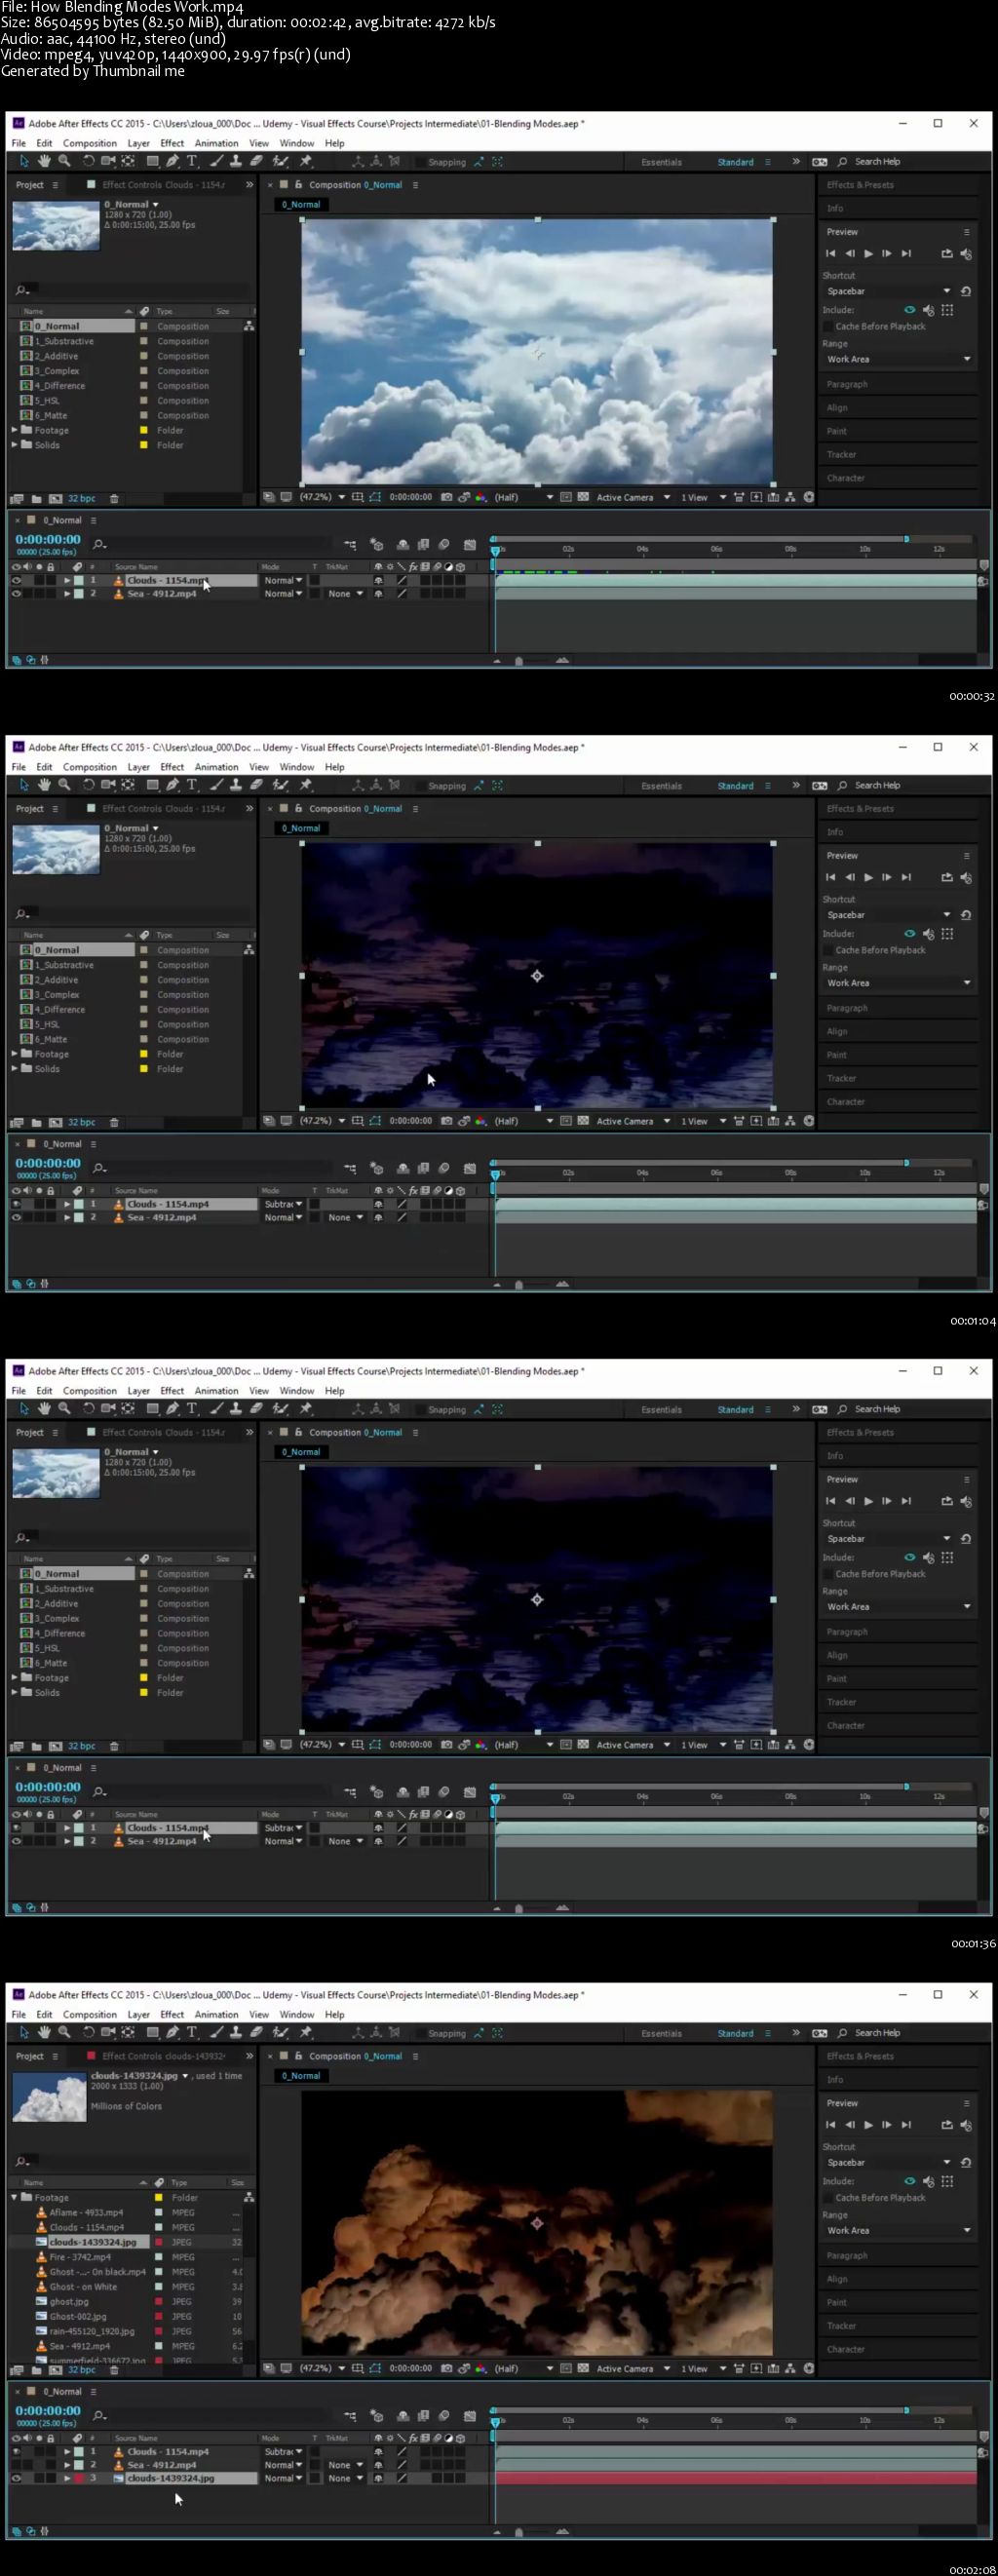This screenshot has height=2576, width=998.
Task: Select the Pen tool in the 00:00:32 frame
Action: [x=173, y=161]
